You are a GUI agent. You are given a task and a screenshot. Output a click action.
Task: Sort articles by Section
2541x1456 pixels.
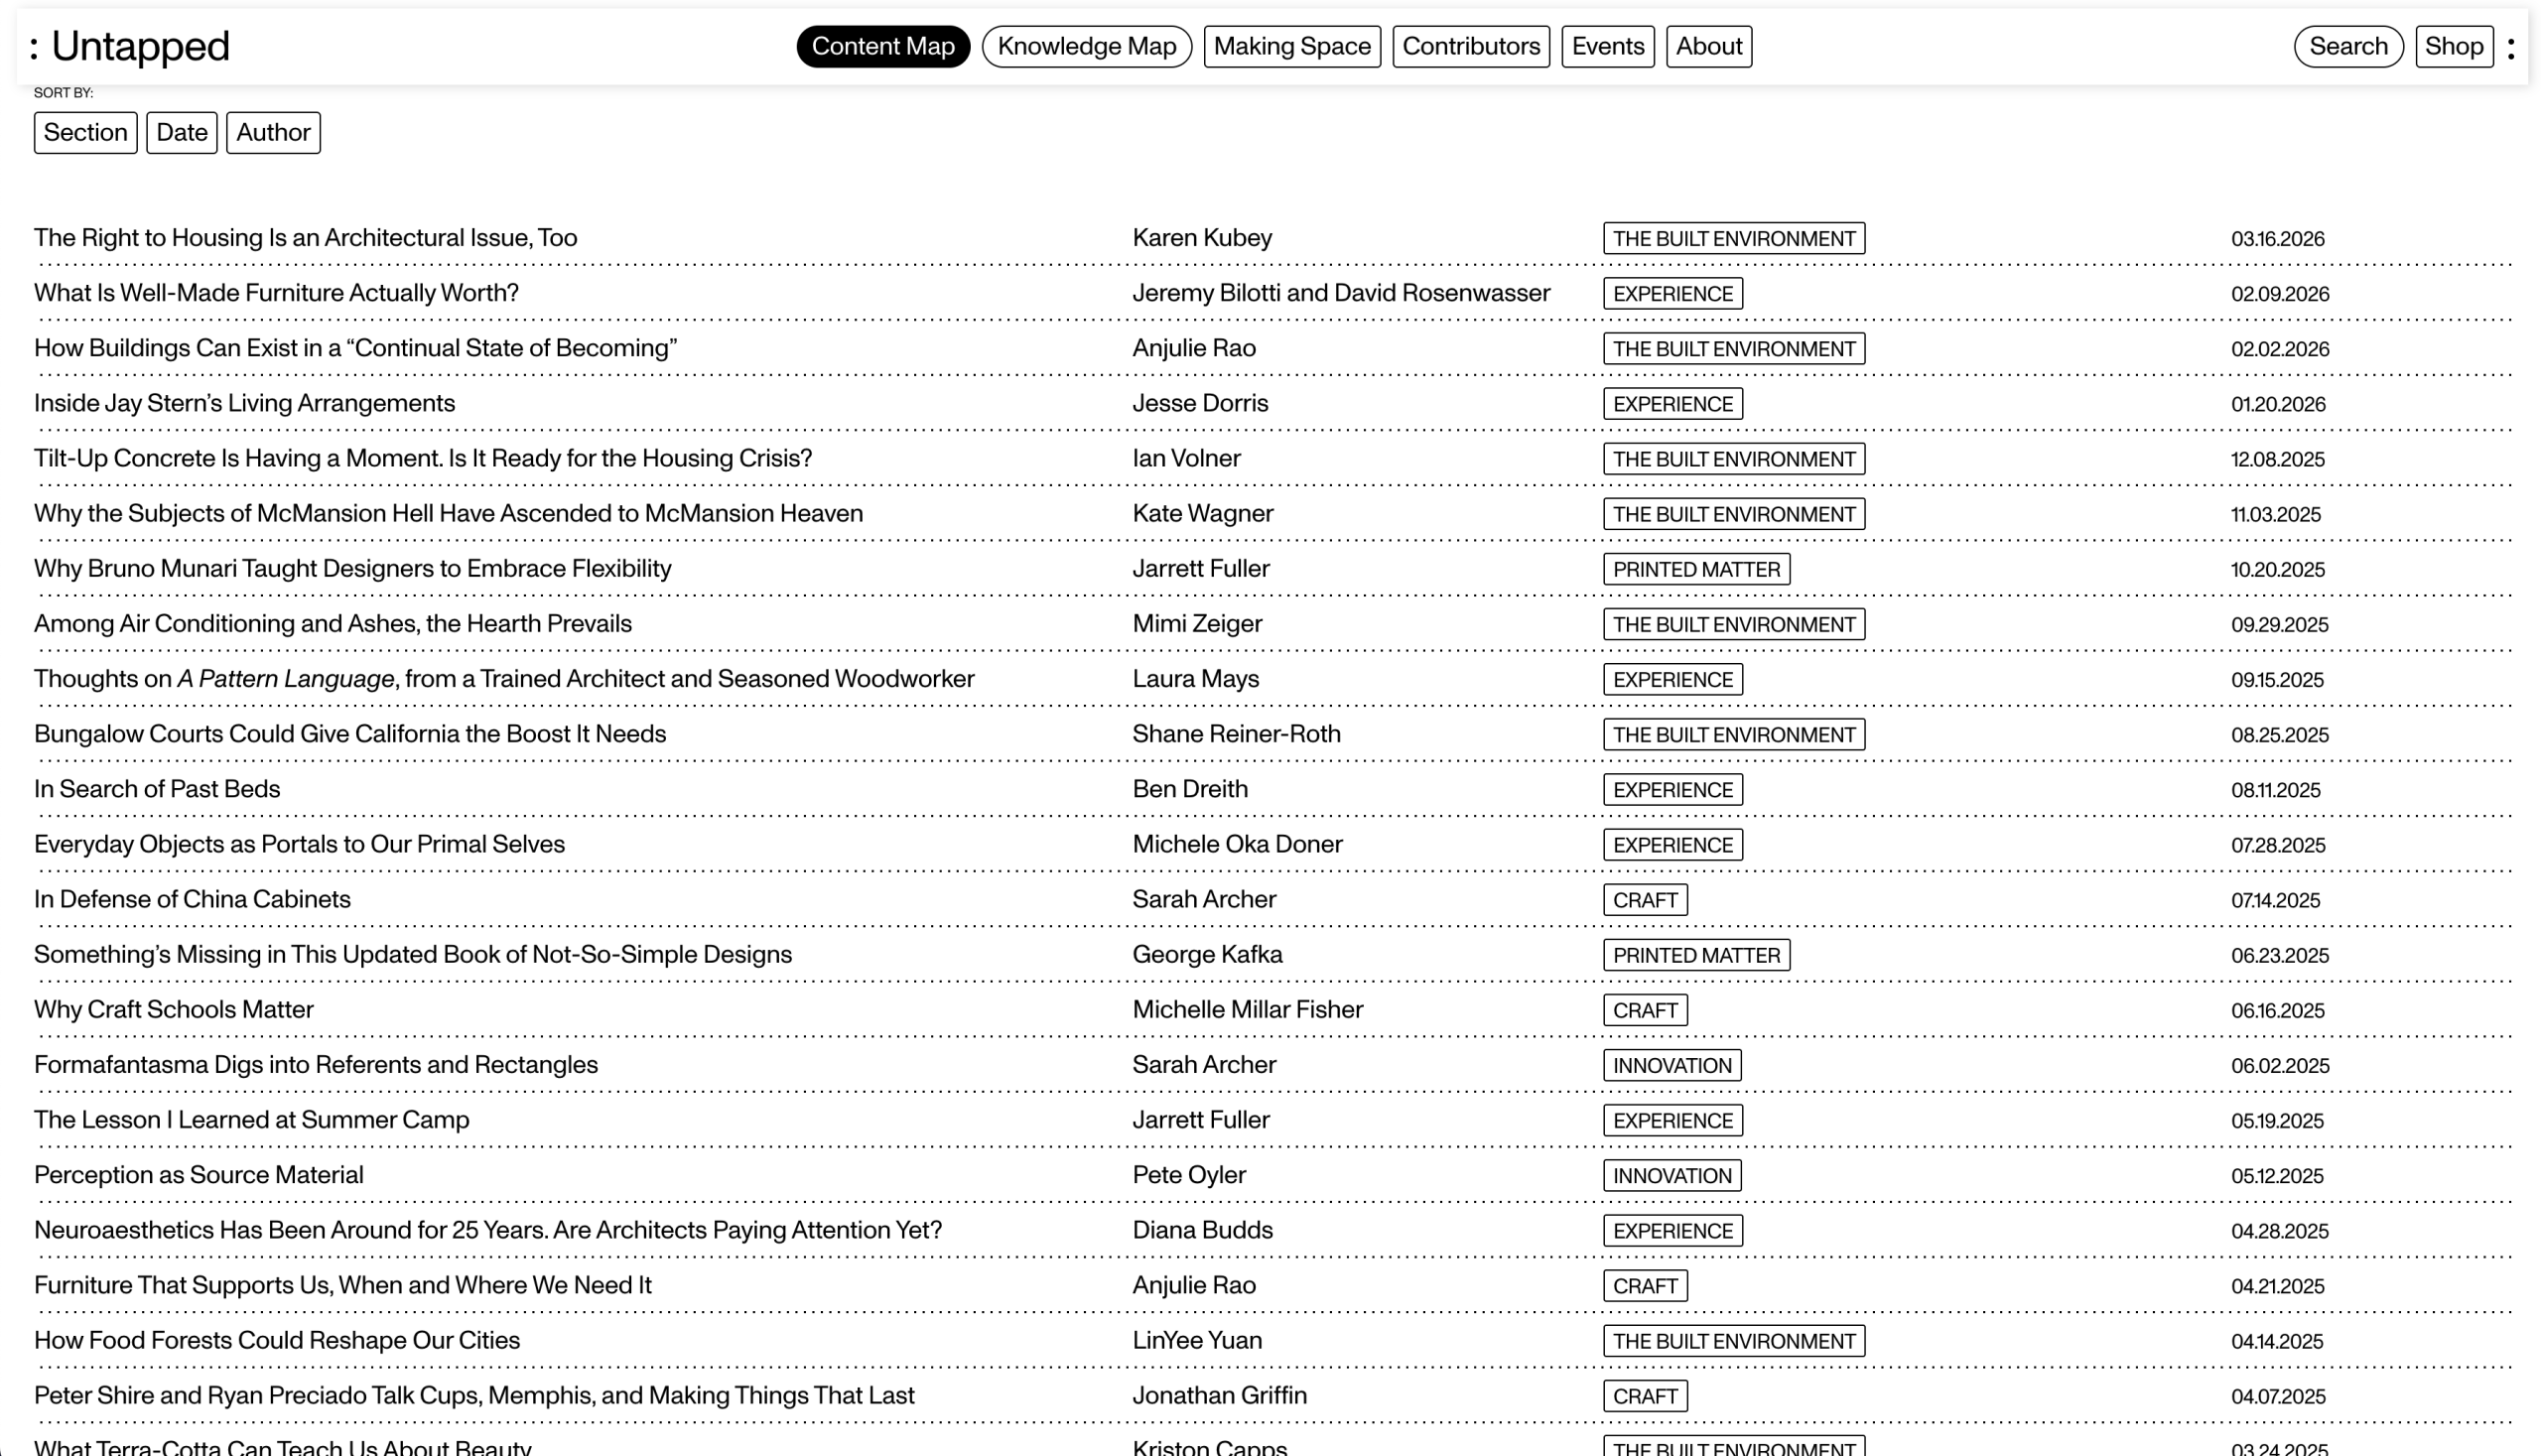coord(85,132)
